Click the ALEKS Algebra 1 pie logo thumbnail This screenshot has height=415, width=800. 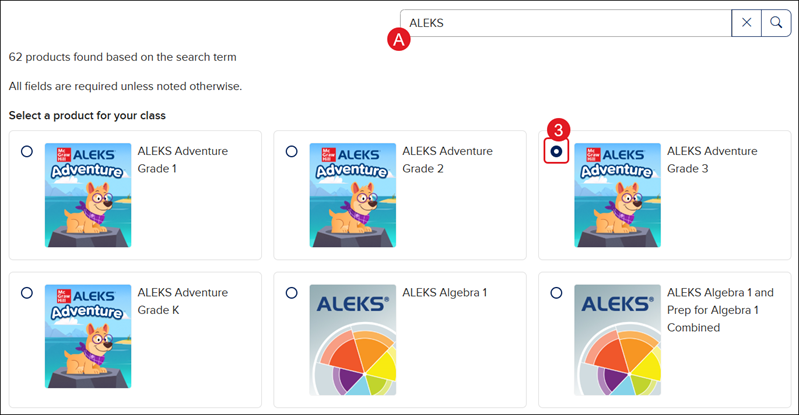pyautogui.click(x=353, y=336)
